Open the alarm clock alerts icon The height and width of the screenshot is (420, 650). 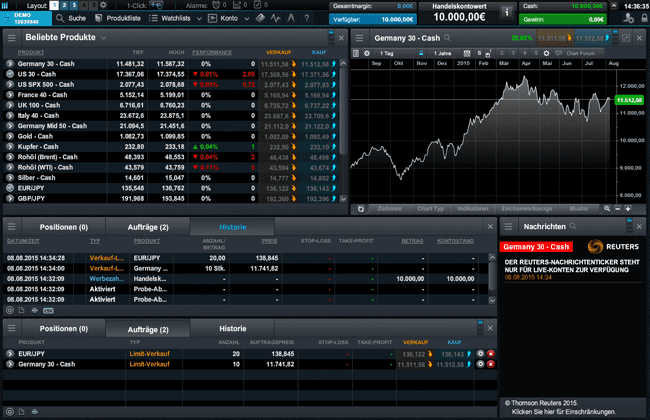[x=216, y=5]
